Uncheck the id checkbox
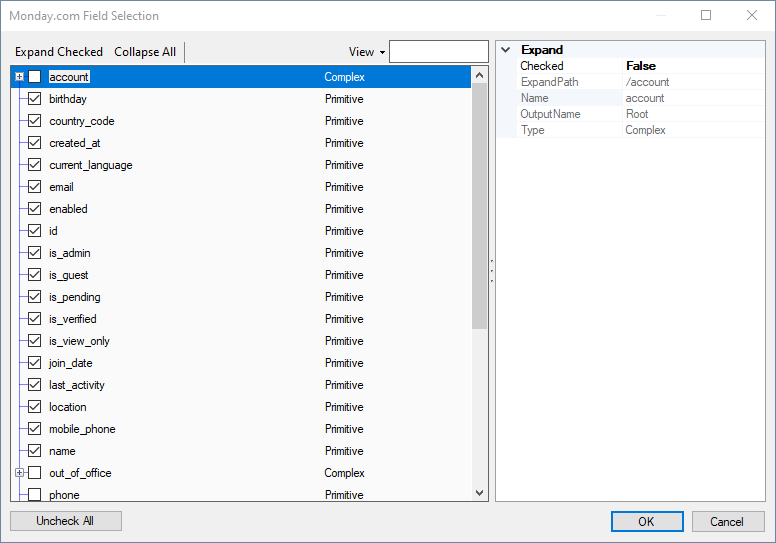This screenshot has height=543, width=776. coord(35,231)
